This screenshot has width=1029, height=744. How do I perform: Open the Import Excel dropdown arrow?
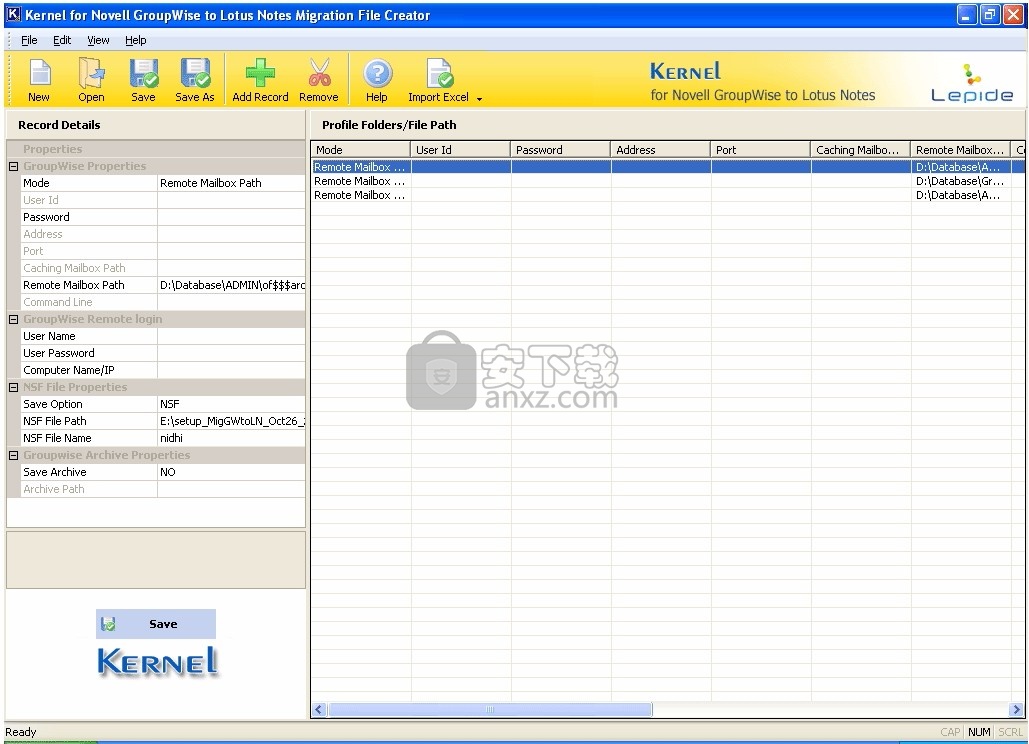480,98
